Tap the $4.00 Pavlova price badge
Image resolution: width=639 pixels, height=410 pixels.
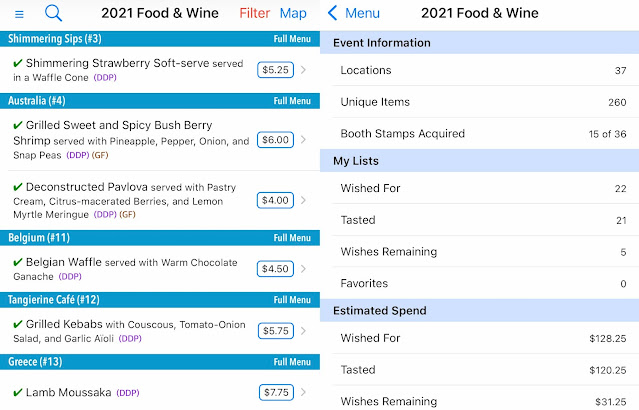275,200
